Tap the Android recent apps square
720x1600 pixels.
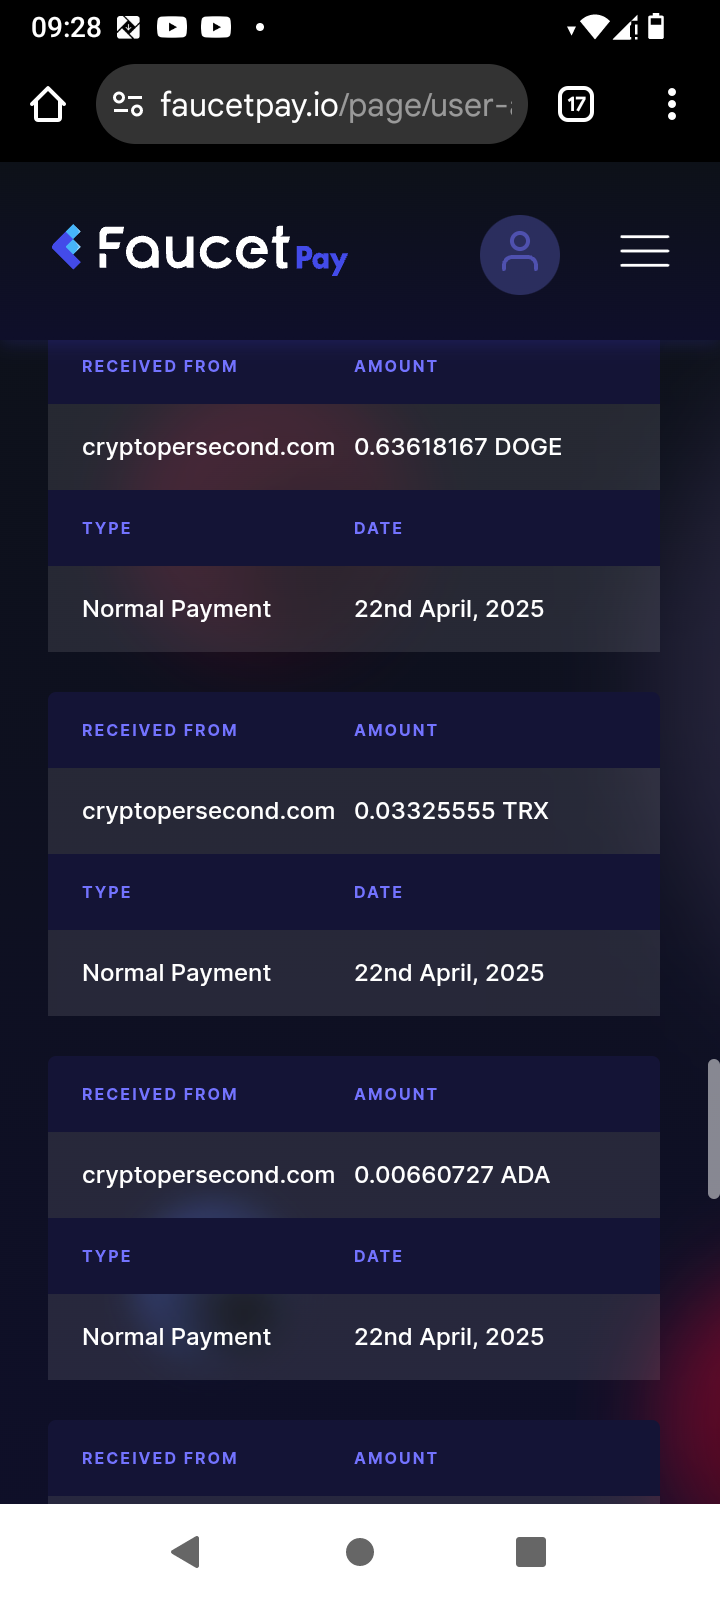[x=531, y=1552]
